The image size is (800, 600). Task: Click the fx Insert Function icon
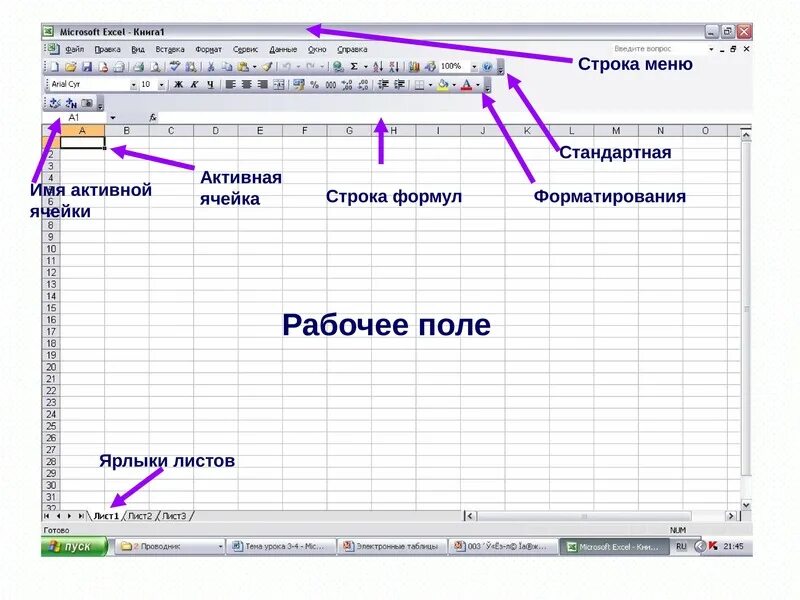click(153, 117)
